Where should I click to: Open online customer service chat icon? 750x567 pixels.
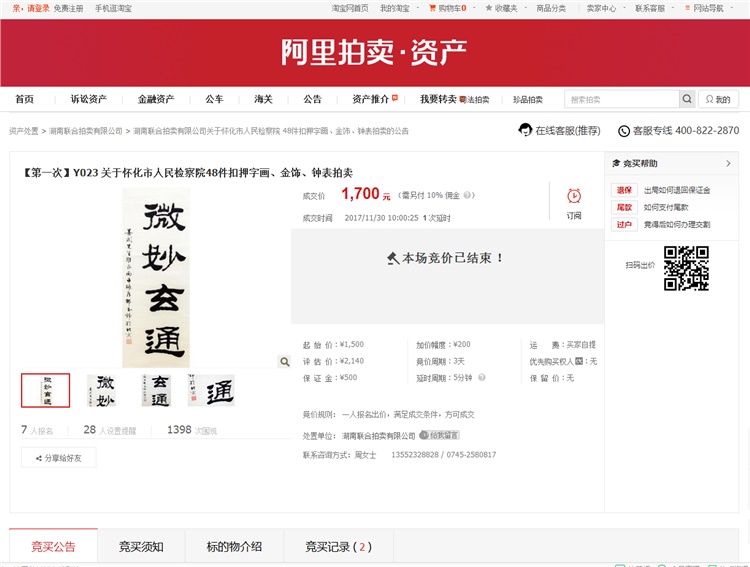pyautogui.click(x=525, y=130)
